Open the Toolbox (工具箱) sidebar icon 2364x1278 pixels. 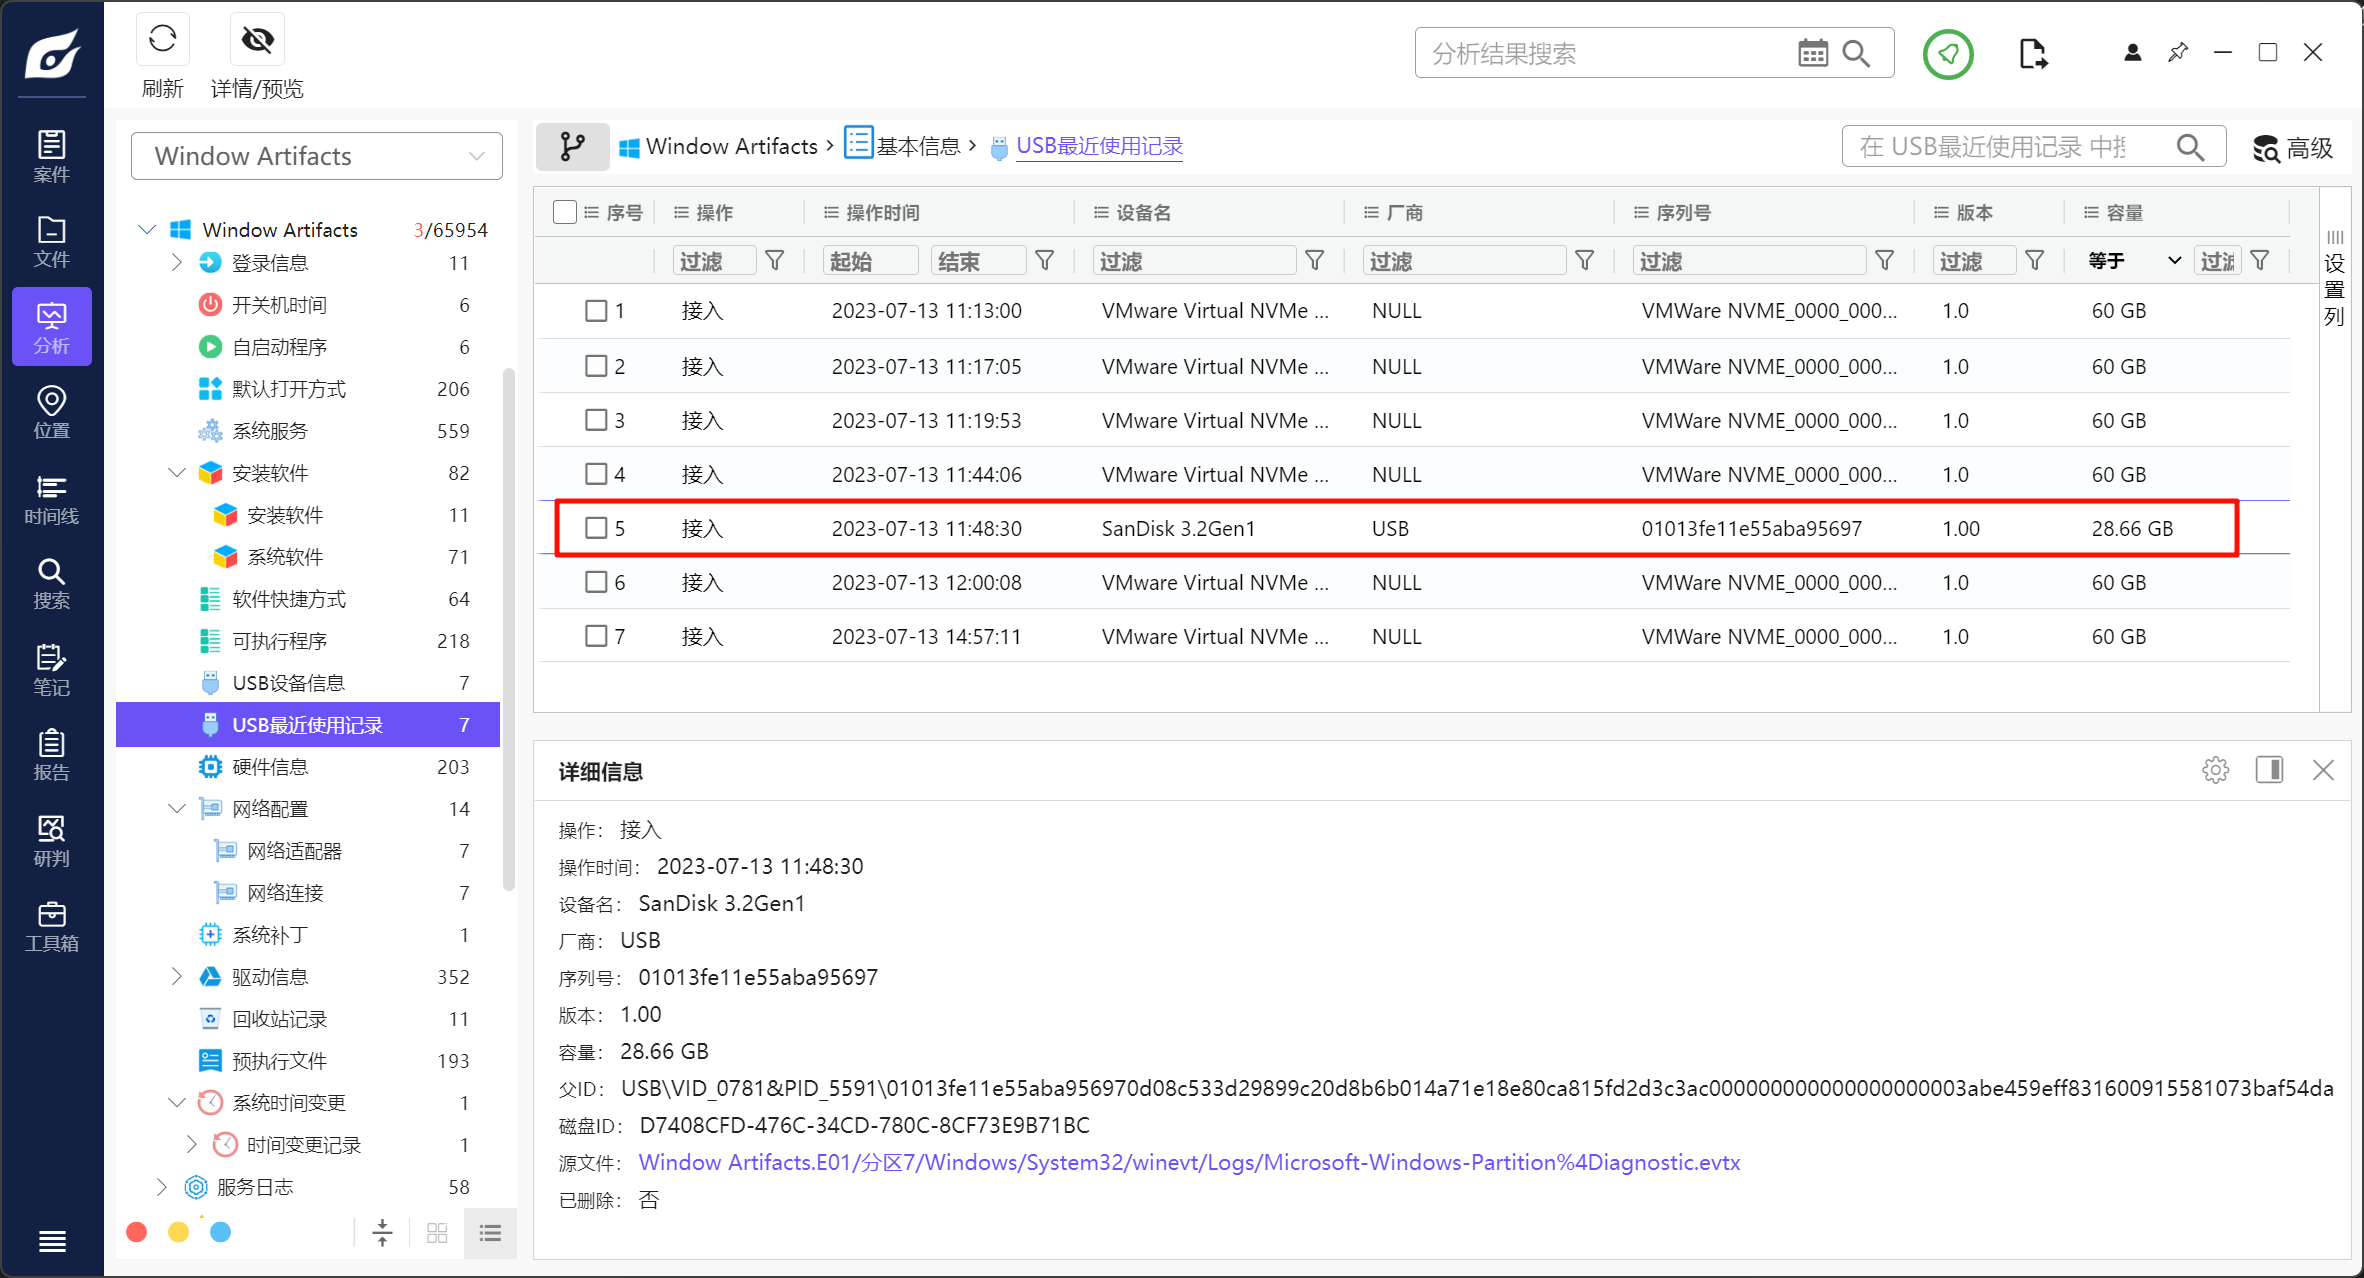[x=51, y=927]
